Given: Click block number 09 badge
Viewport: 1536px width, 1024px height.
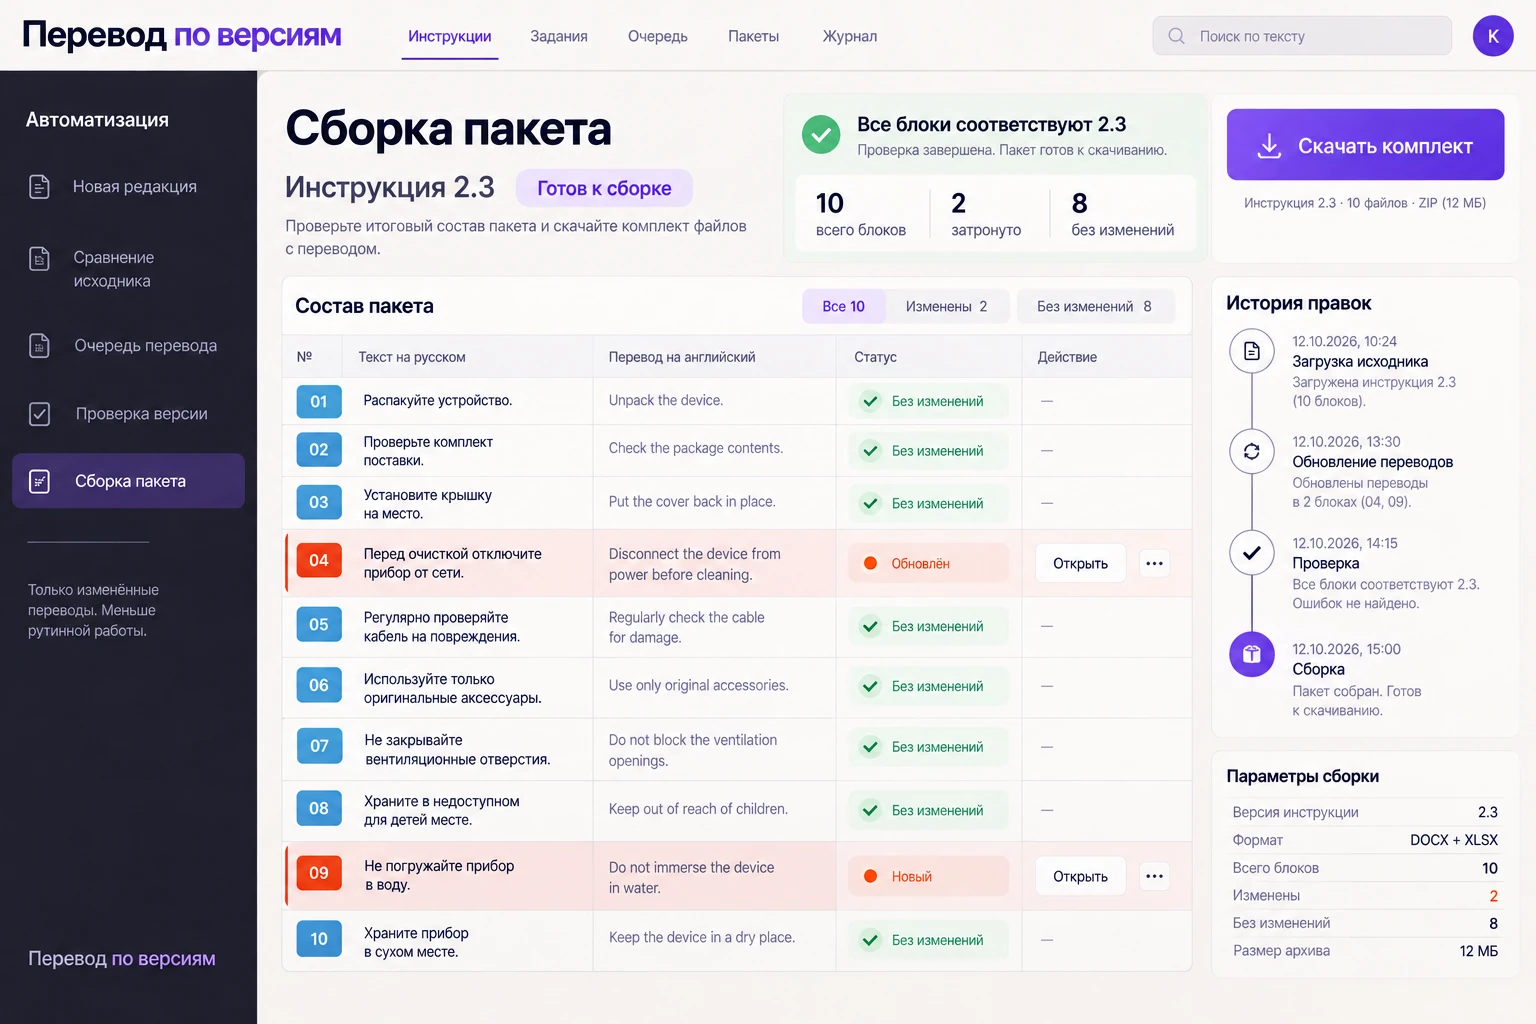Looking at the screenshot, I should 319,873.
